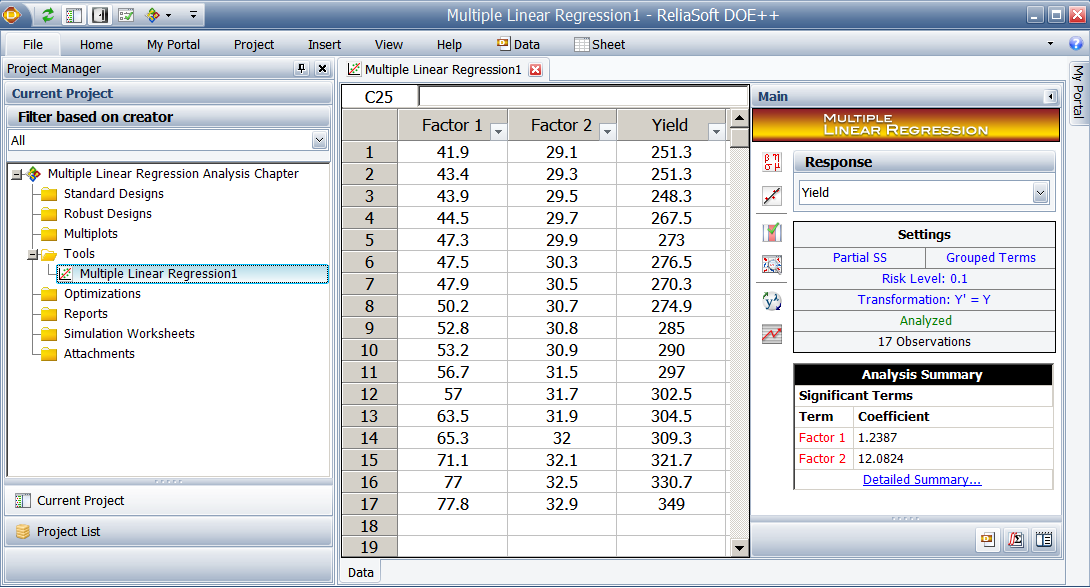Open the Help ribbon tab
Image resolution: width=1090 pixels, height=588 pixels.
(449, 44)
